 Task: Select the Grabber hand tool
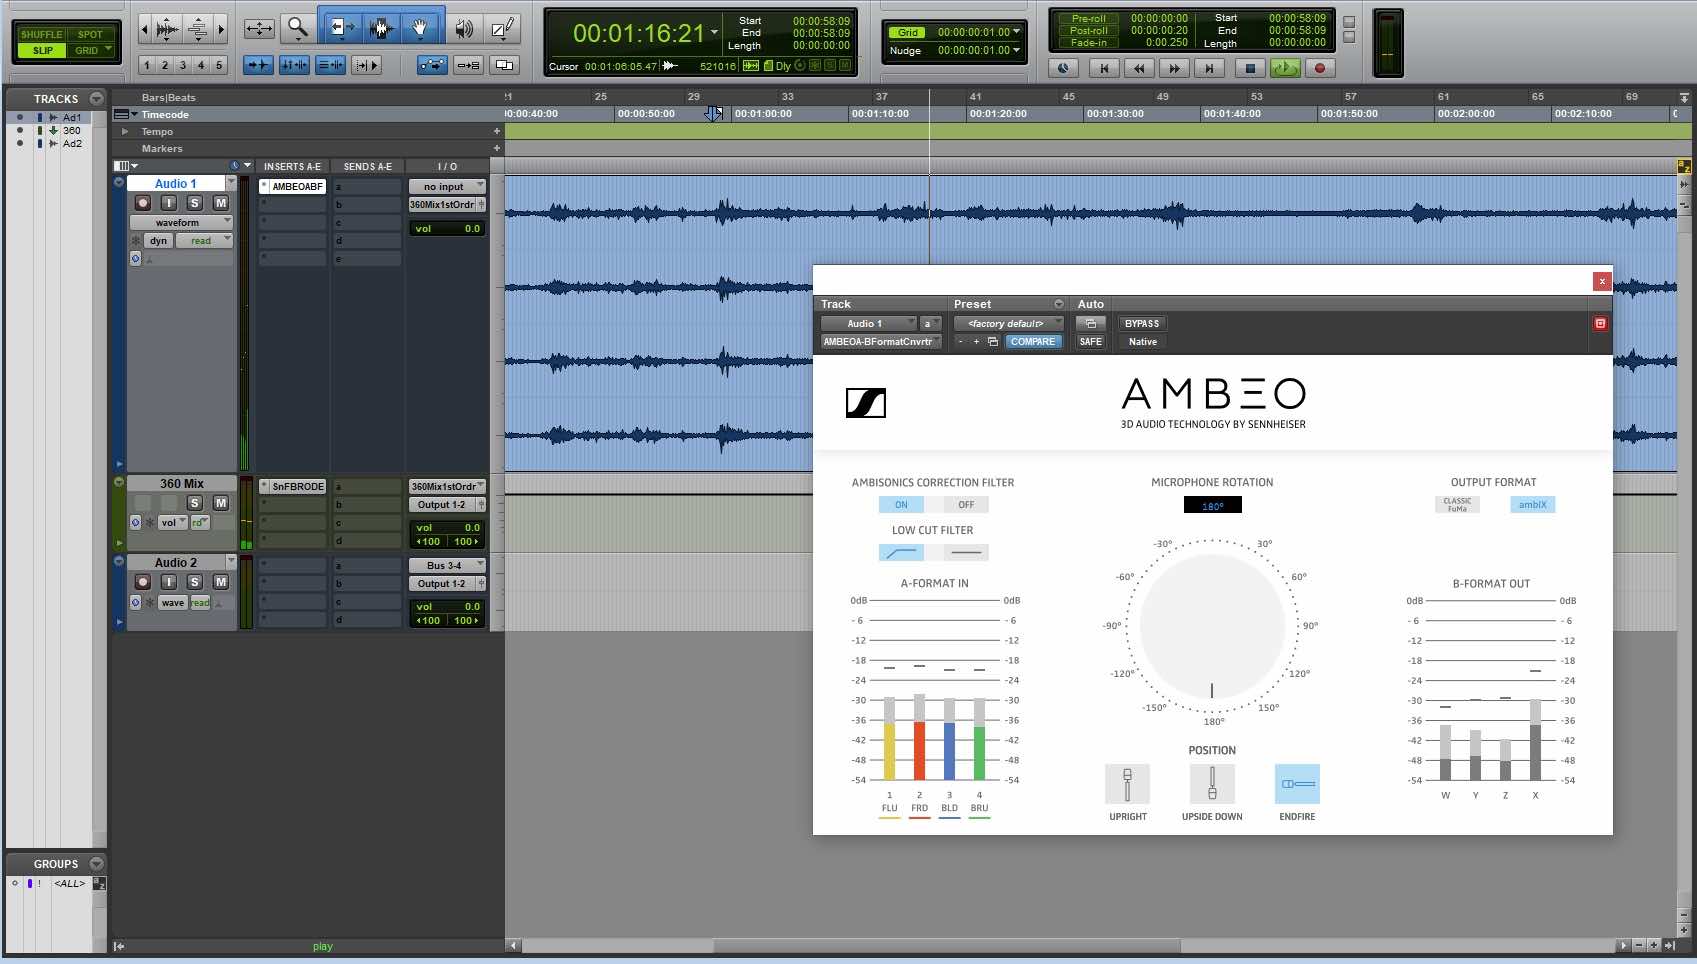tap(420, 29)
